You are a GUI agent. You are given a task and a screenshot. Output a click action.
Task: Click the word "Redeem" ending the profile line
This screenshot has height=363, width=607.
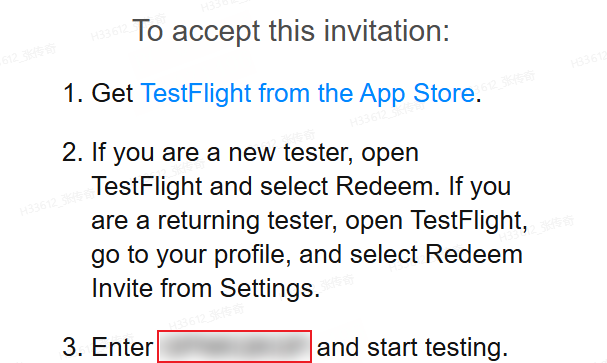click(474, 255)
